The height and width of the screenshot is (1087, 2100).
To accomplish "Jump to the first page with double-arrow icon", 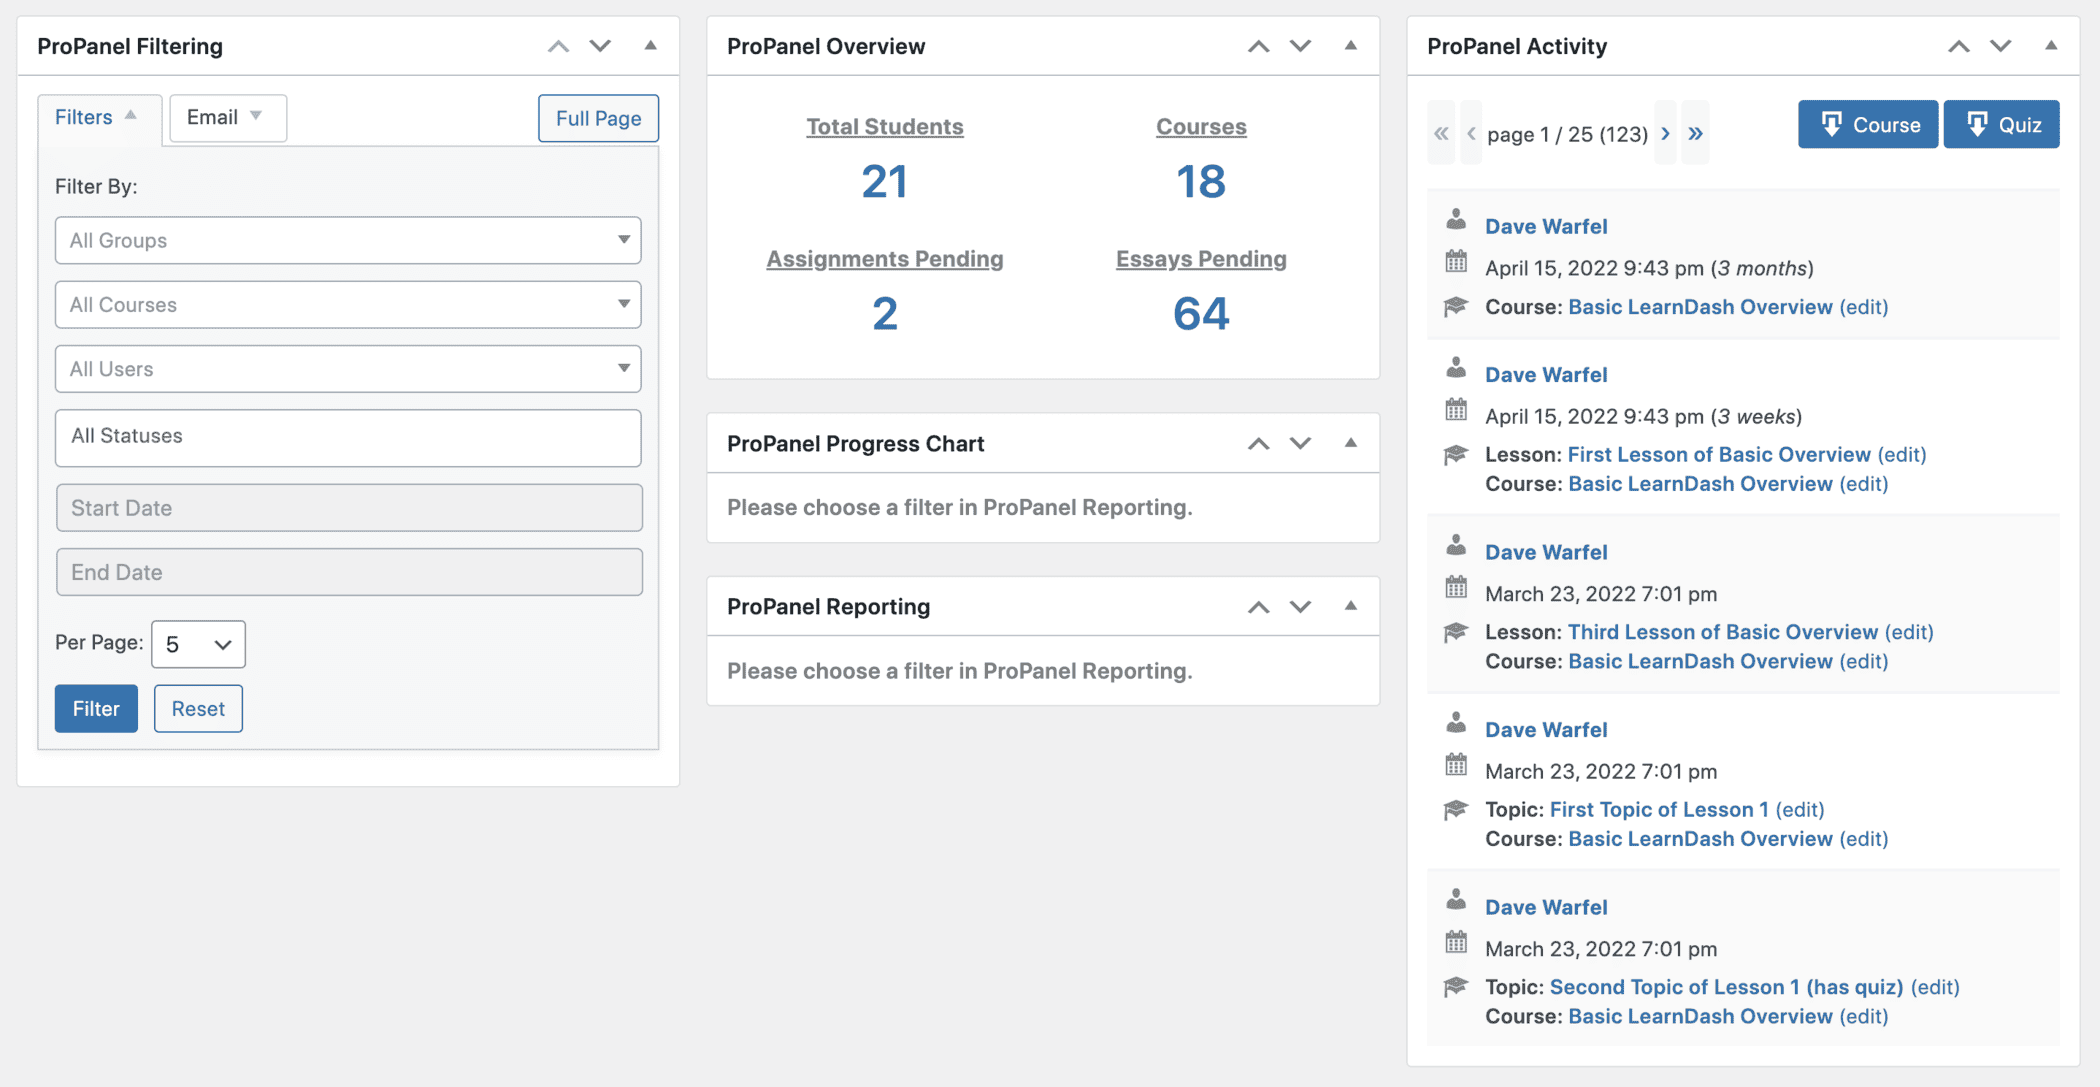I will pos(1441,133).
